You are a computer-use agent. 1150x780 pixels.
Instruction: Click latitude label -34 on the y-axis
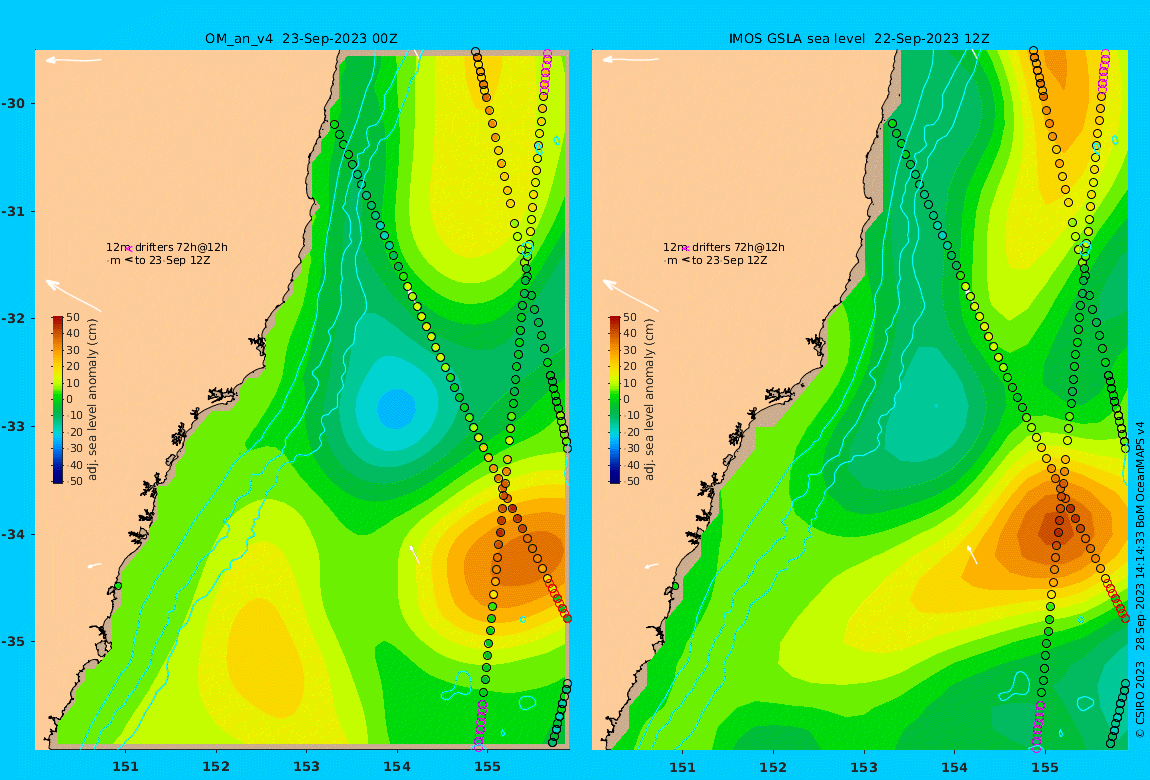(x=12, y=534)
